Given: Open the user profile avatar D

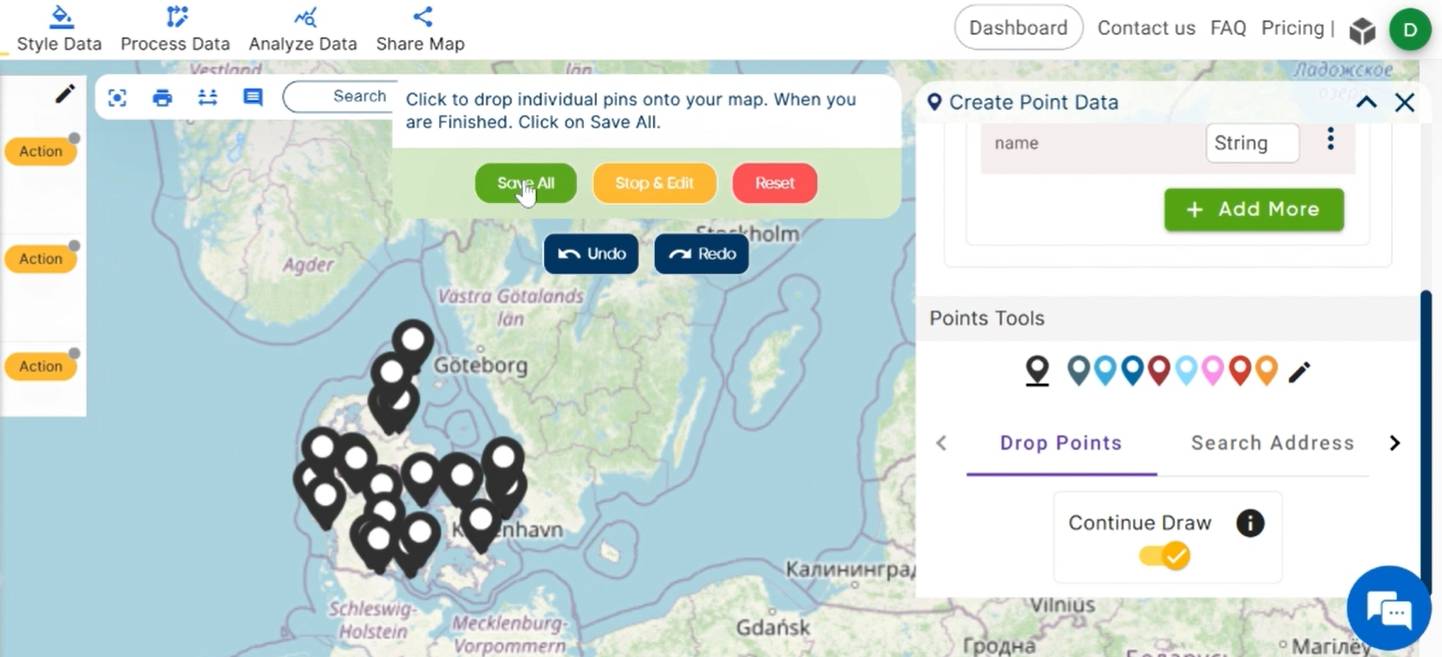Looking at the screenshot, I should (1410, 29).
